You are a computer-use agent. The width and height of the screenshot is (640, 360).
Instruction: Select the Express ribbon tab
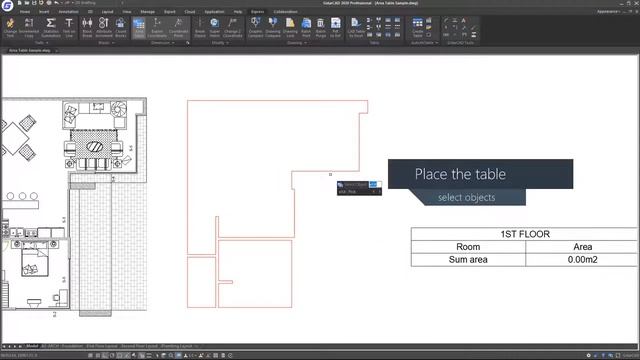click(258, 11)
